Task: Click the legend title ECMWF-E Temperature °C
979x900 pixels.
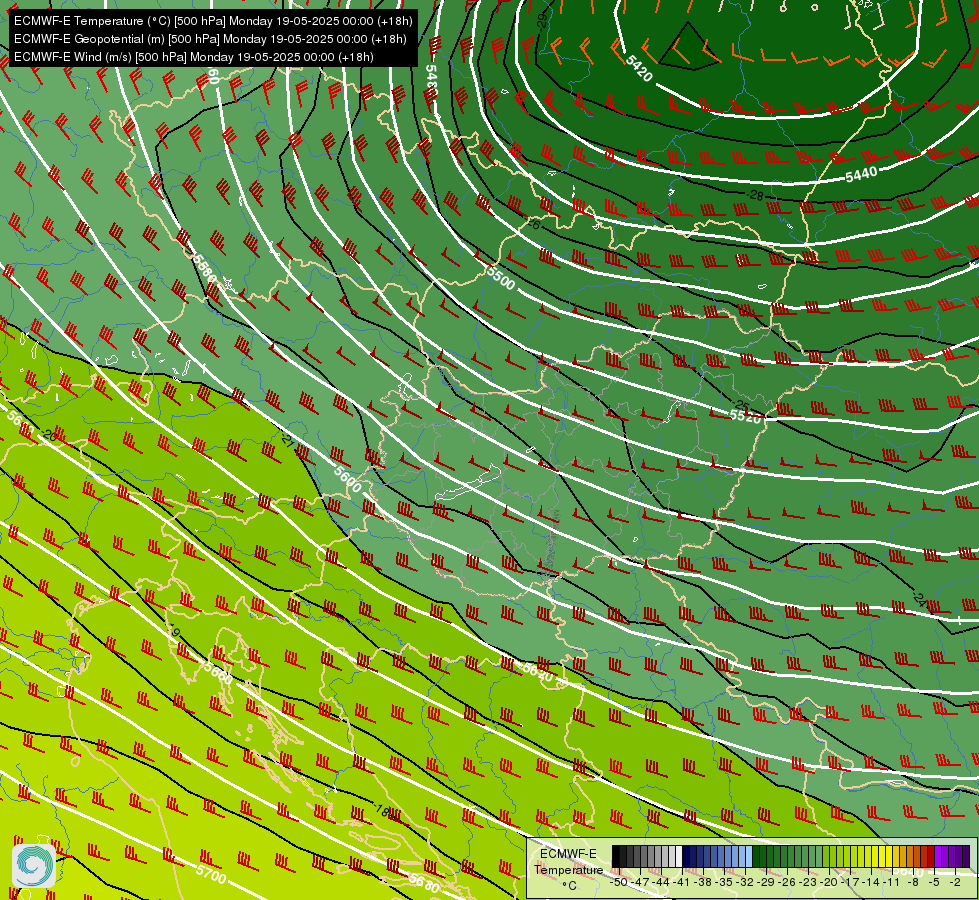Action: click(568, 869)
